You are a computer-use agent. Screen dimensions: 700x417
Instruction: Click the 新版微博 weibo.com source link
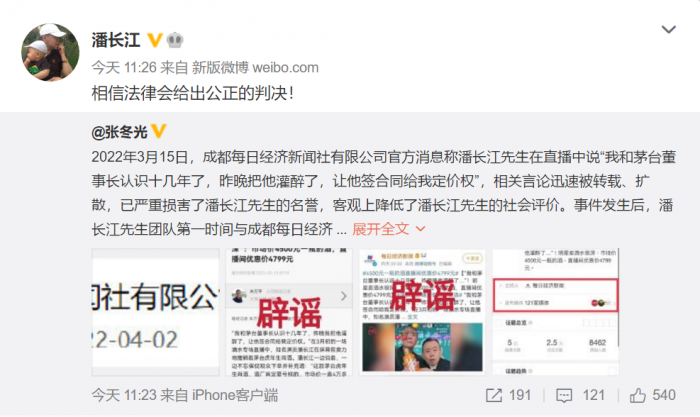click(255, 67)
